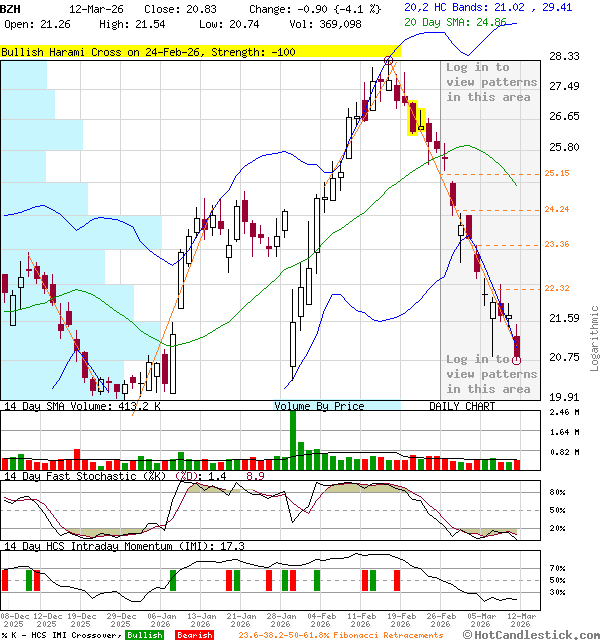Viewport: 600px width, 640px height.
Task: Click the tallest green volume bar
Action: [293, 440]
